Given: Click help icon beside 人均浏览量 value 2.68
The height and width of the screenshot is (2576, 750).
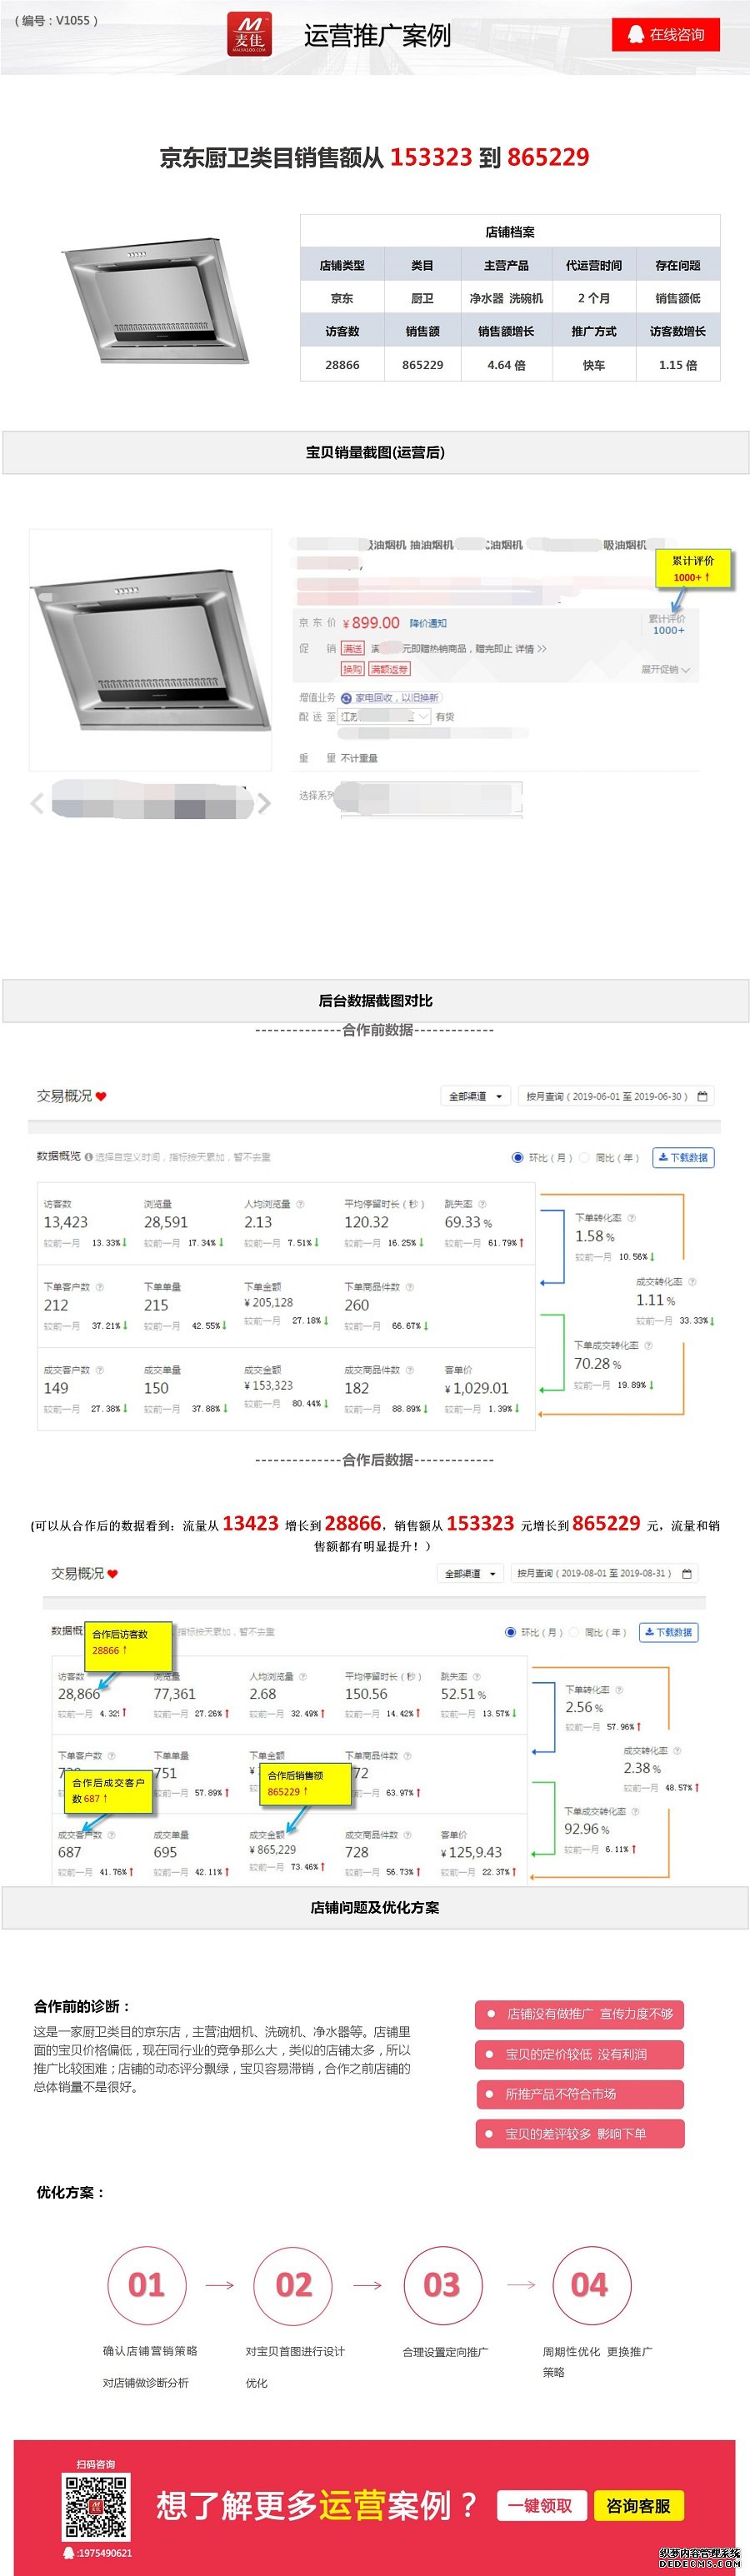Looking at the screenshot, I should (x=303, y=1676).
